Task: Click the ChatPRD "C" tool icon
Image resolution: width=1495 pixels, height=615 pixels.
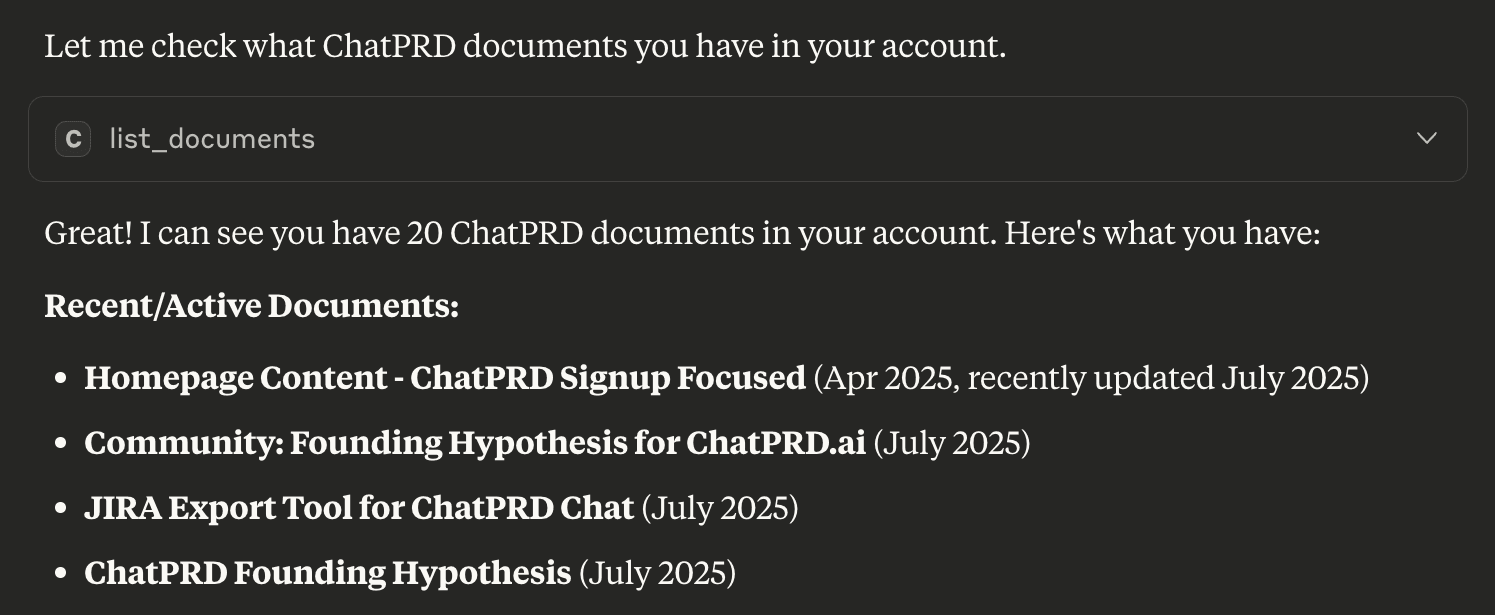Action: 73,139
